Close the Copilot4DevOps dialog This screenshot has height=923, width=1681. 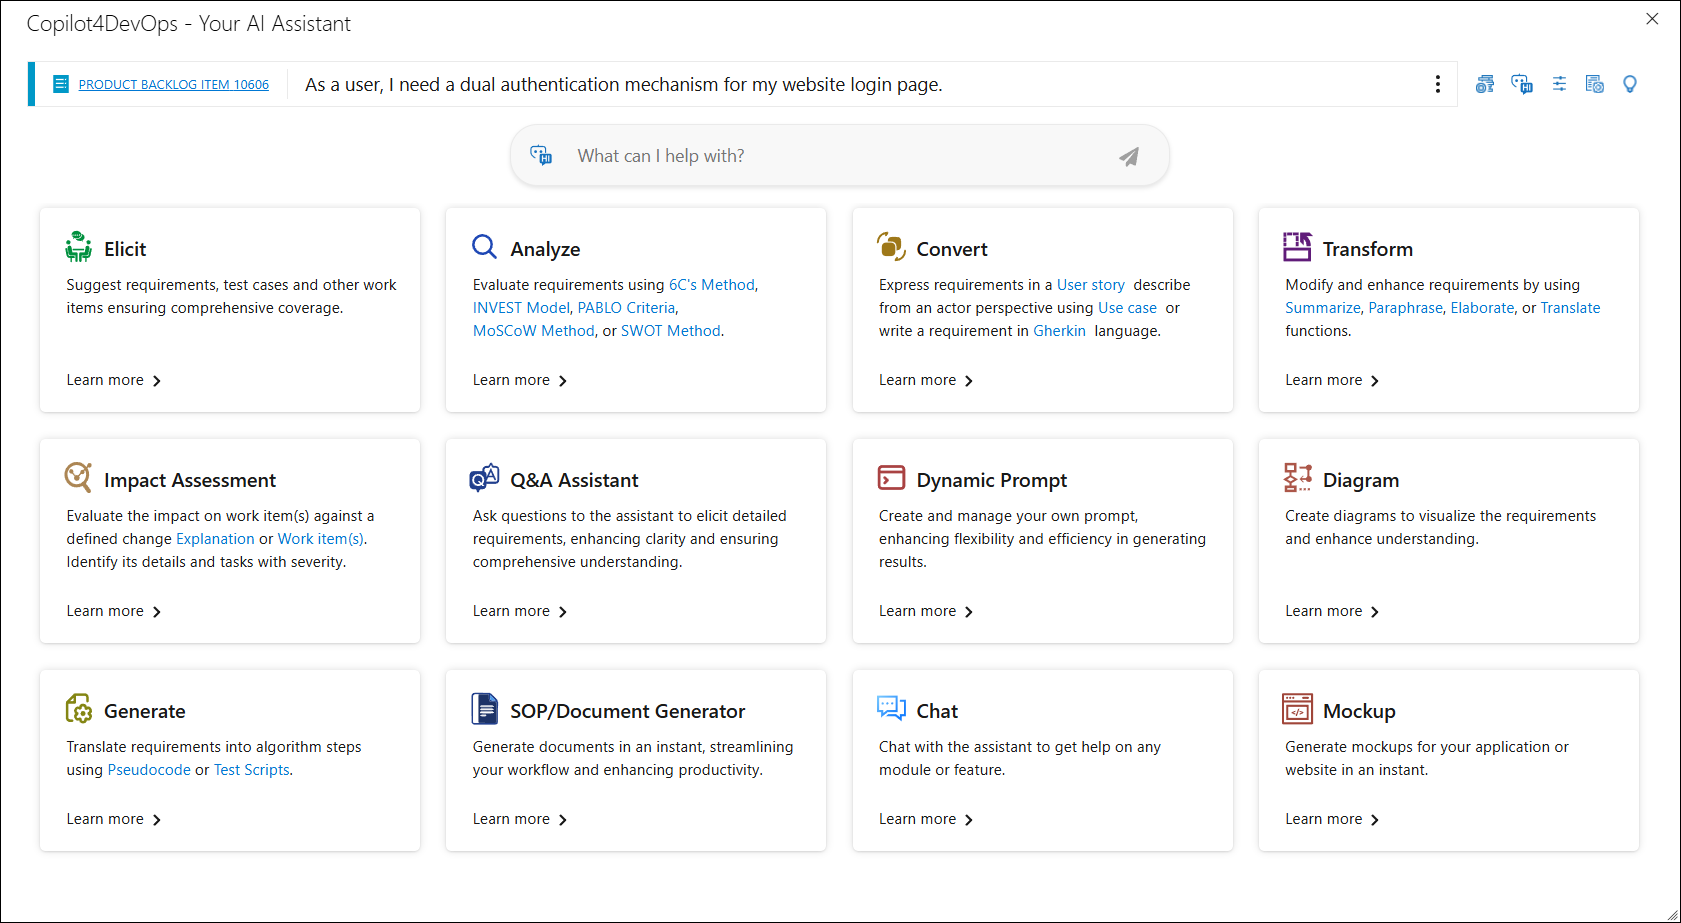tap(1652, 19)
